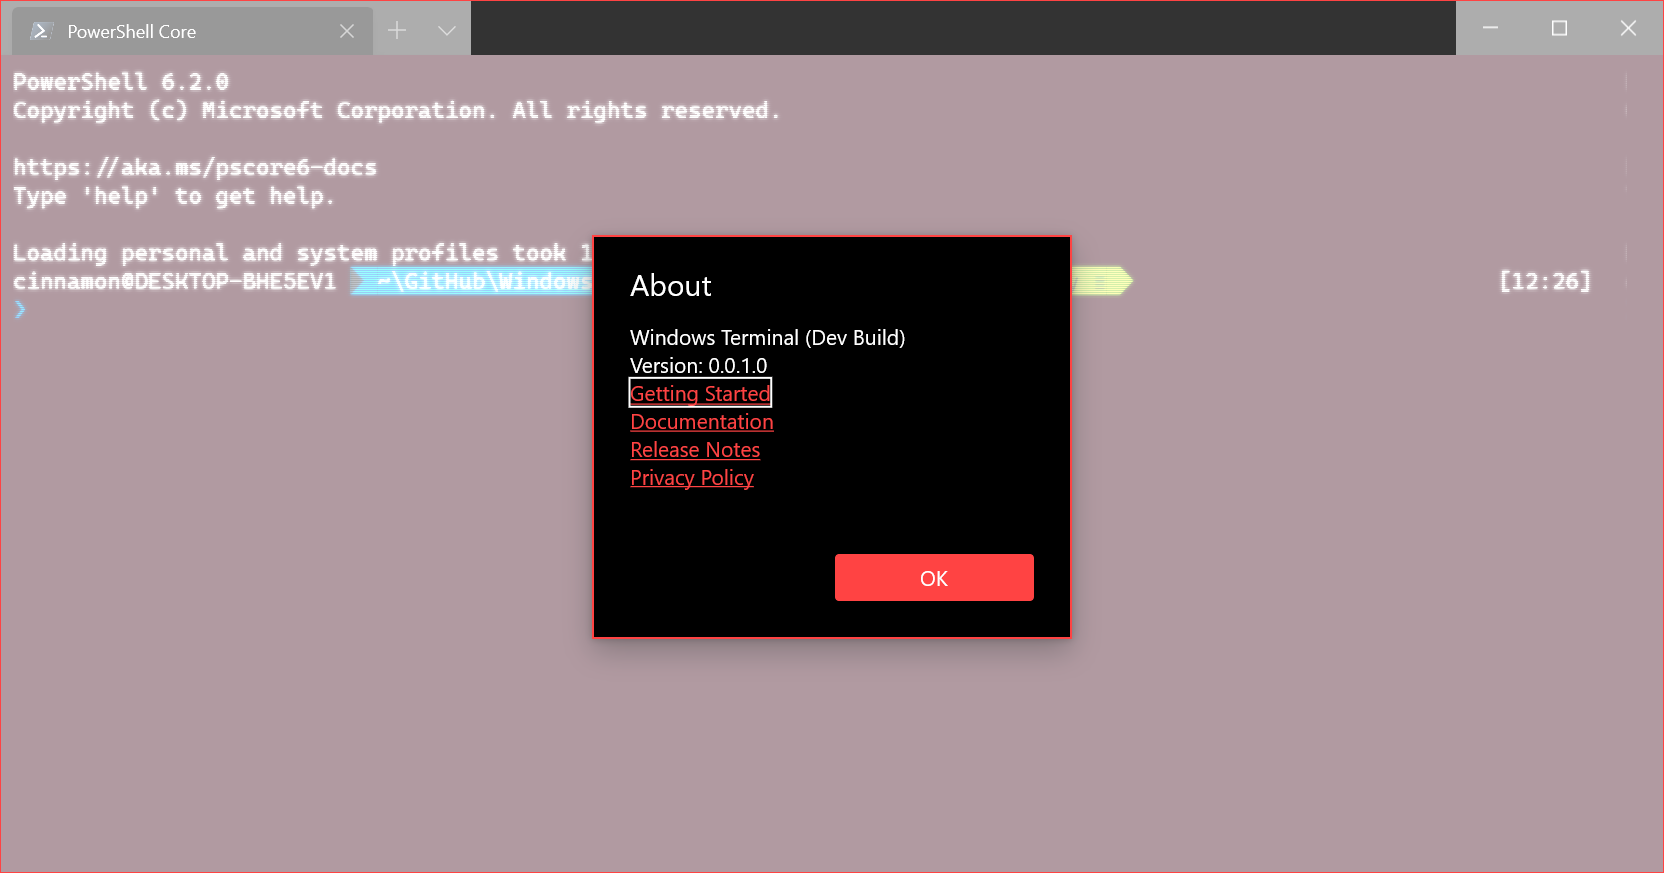Open the Documentation link

coord(702,422)
